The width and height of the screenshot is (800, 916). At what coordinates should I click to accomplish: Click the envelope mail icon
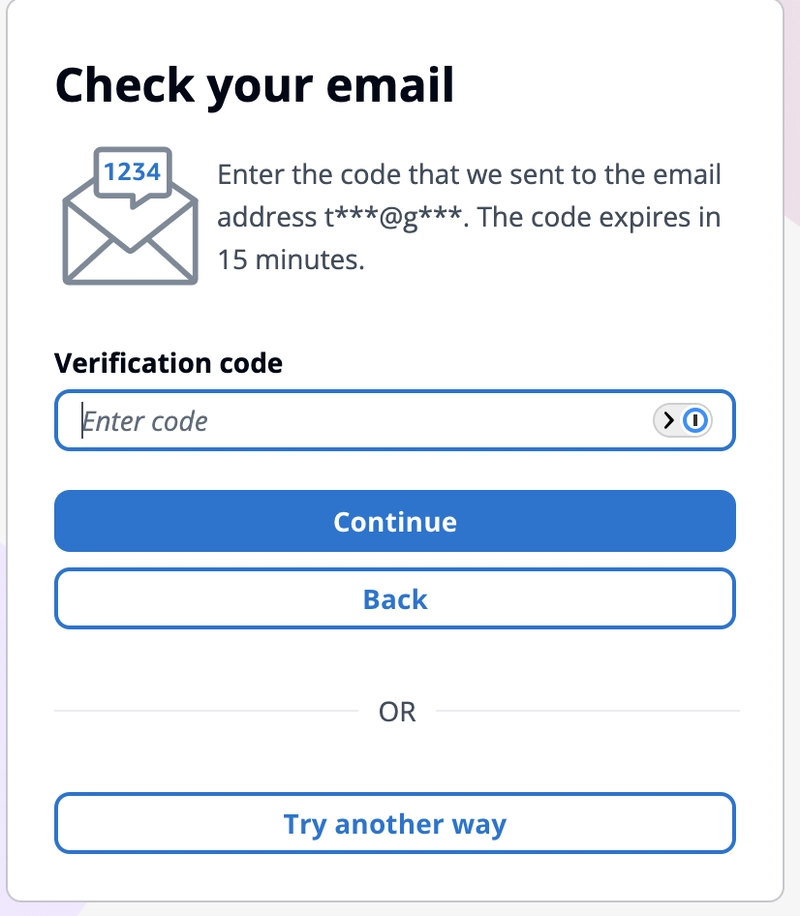(130, 216)
